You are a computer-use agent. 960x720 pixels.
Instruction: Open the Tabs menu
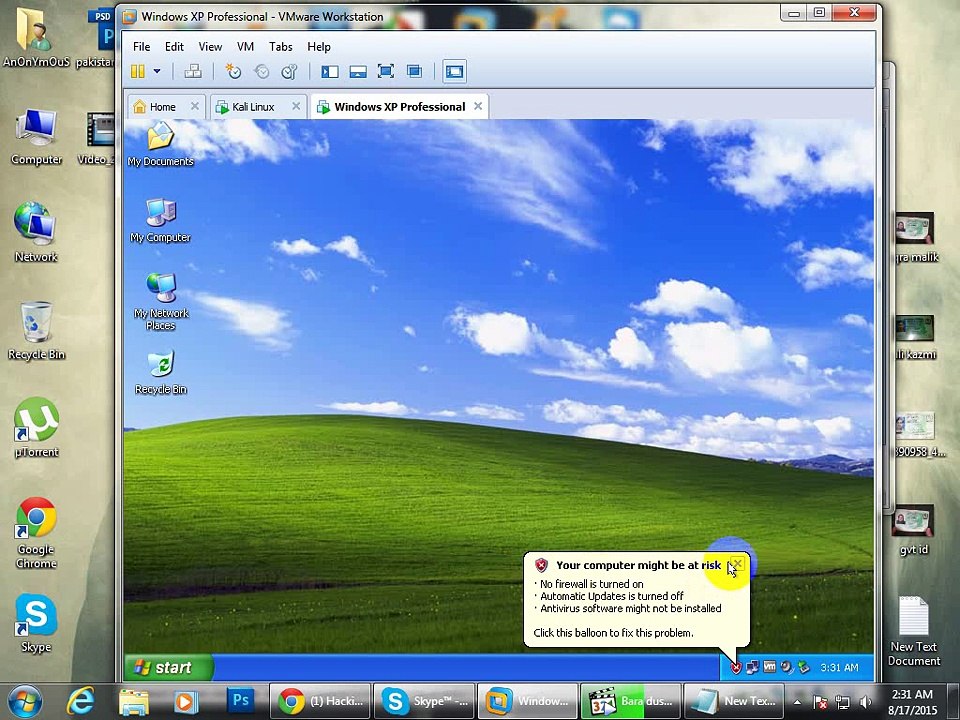click(x=280, y=47)
